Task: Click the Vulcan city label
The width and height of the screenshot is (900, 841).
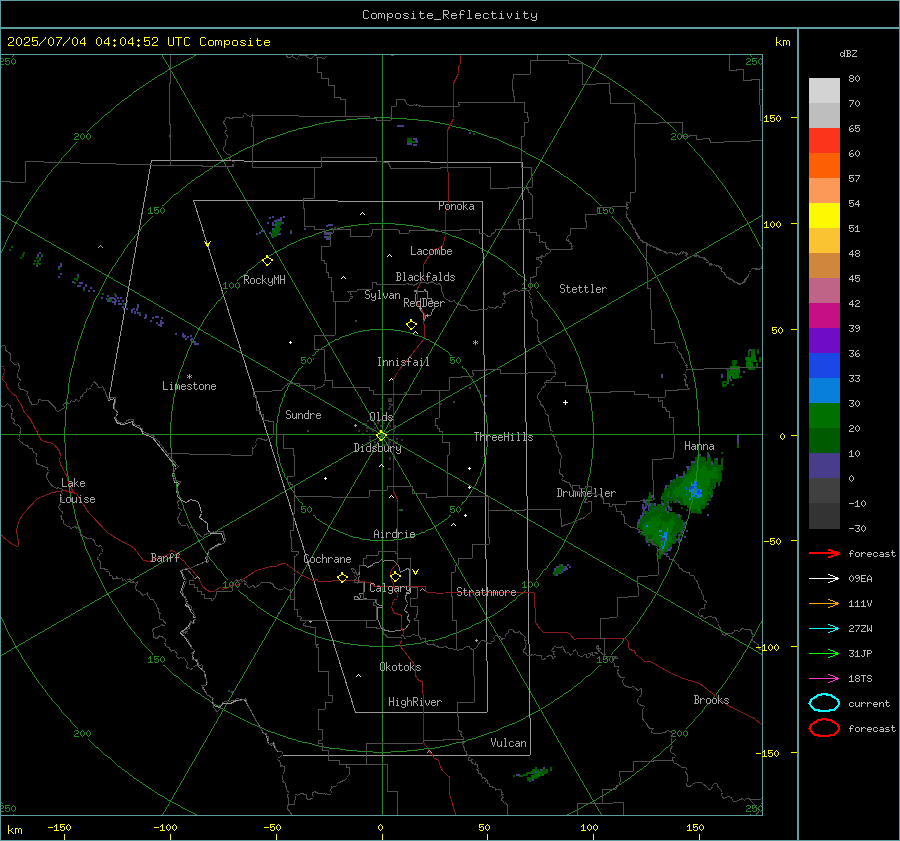Action: click(x=508, y=743)
